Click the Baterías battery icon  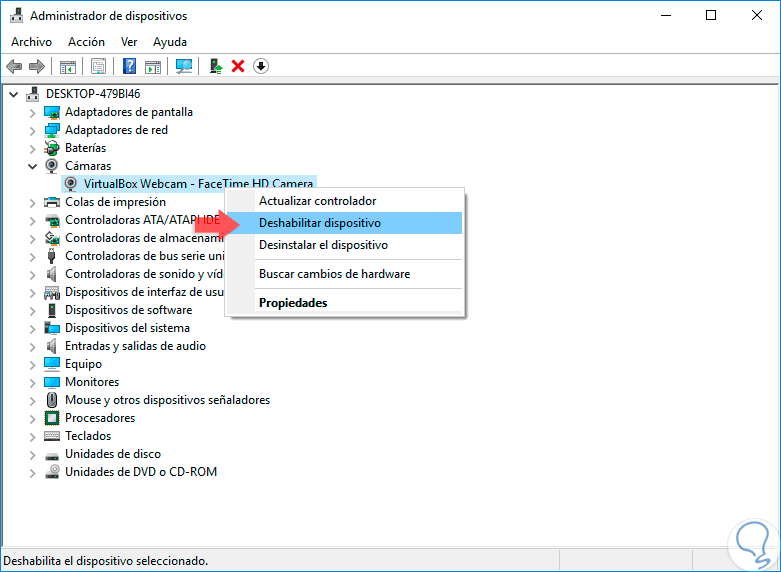click(52, 148)
